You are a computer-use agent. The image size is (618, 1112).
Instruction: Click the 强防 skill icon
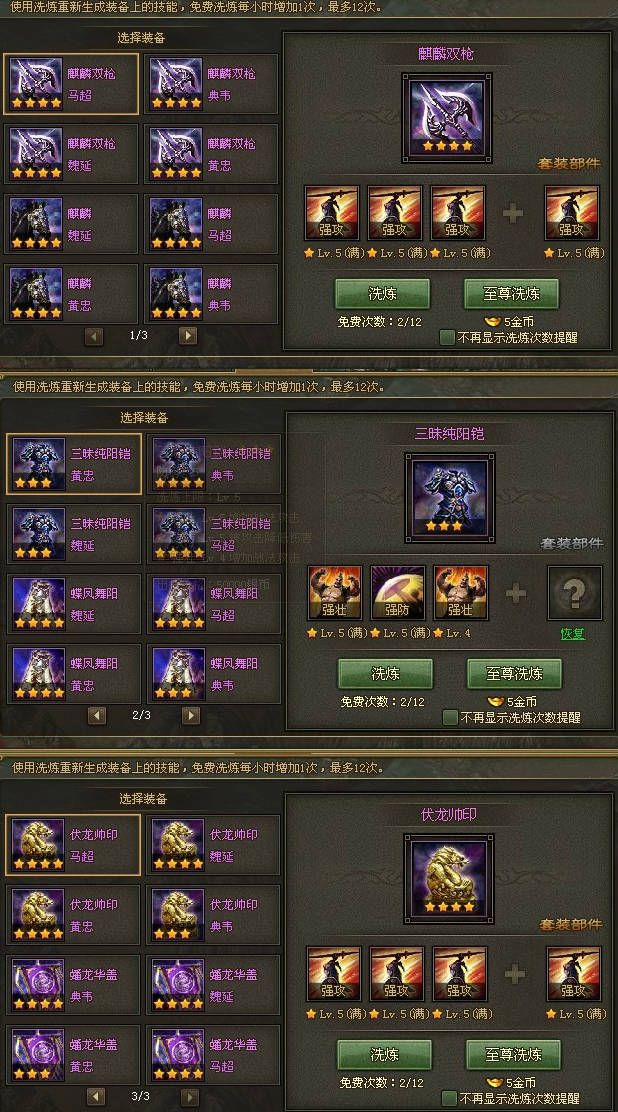(x=398, y=593)
